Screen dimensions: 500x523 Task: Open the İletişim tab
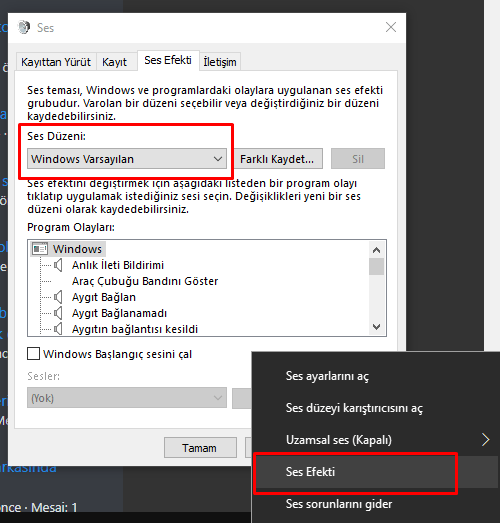220,62
